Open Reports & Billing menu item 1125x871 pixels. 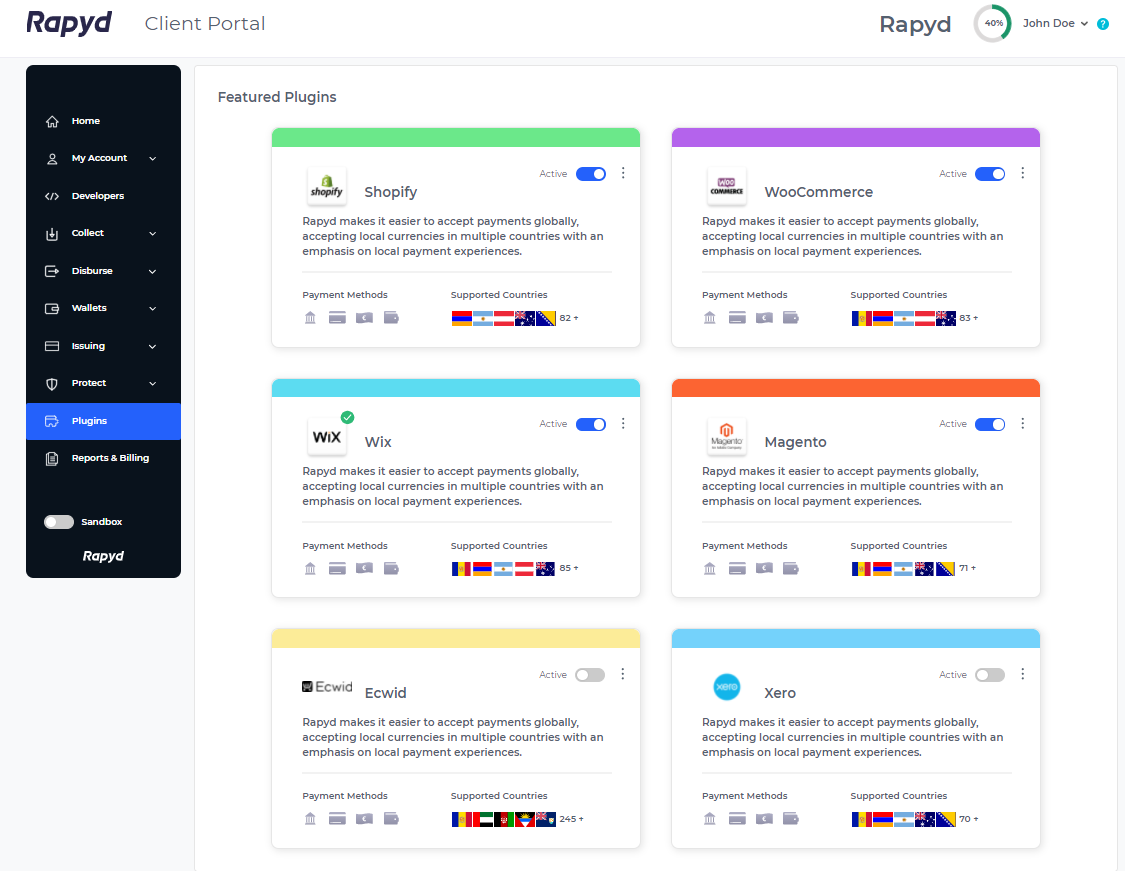coord(103,458)
